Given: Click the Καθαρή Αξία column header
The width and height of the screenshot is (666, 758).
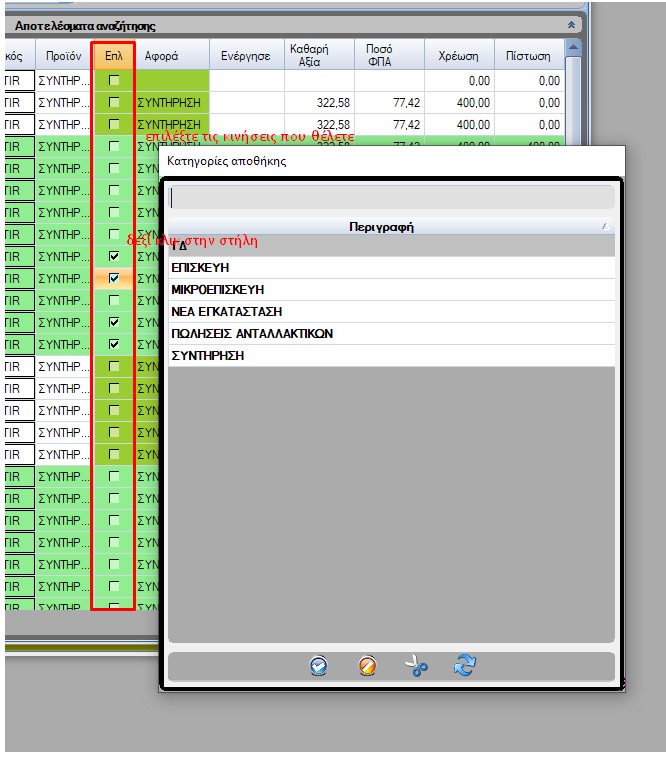Looking at the screenshot, I should click(x=319, y=56).
